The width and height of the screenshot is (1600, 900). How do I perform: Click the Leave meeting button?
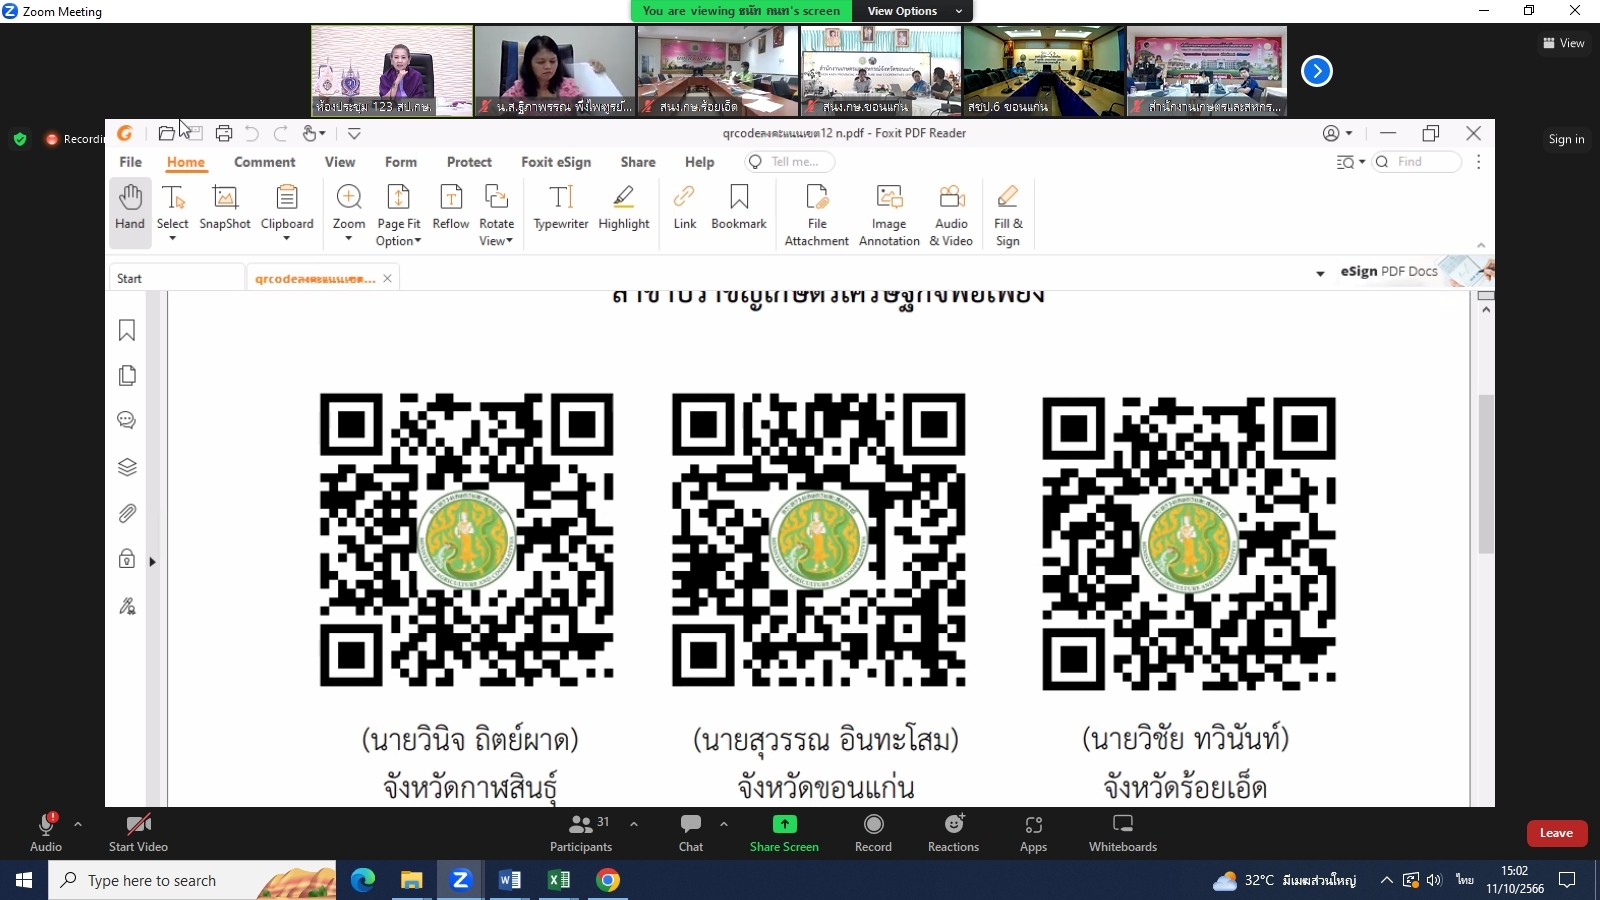click(x=1556, y=833)
